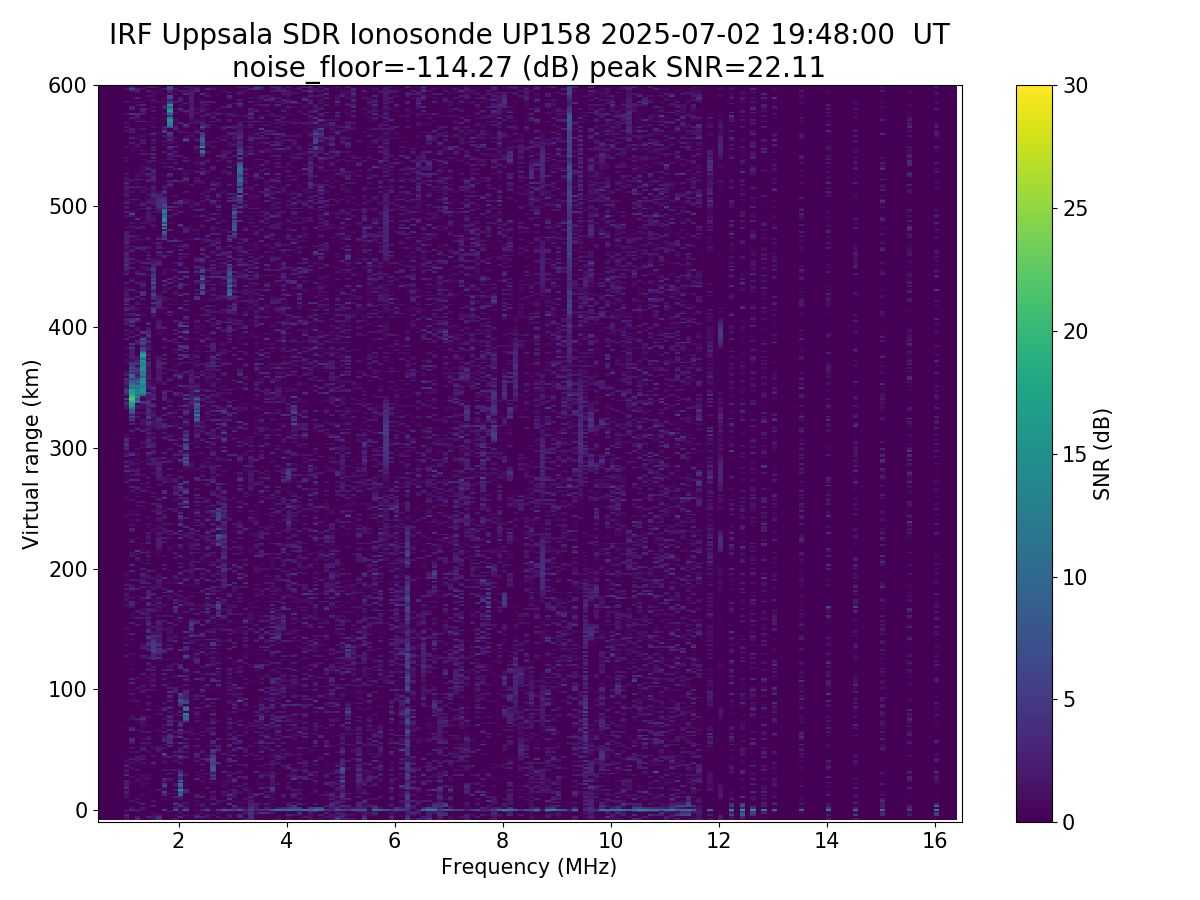Click the x-axis tick label "4"
The image size is (1200, 900).
point(287,841)
